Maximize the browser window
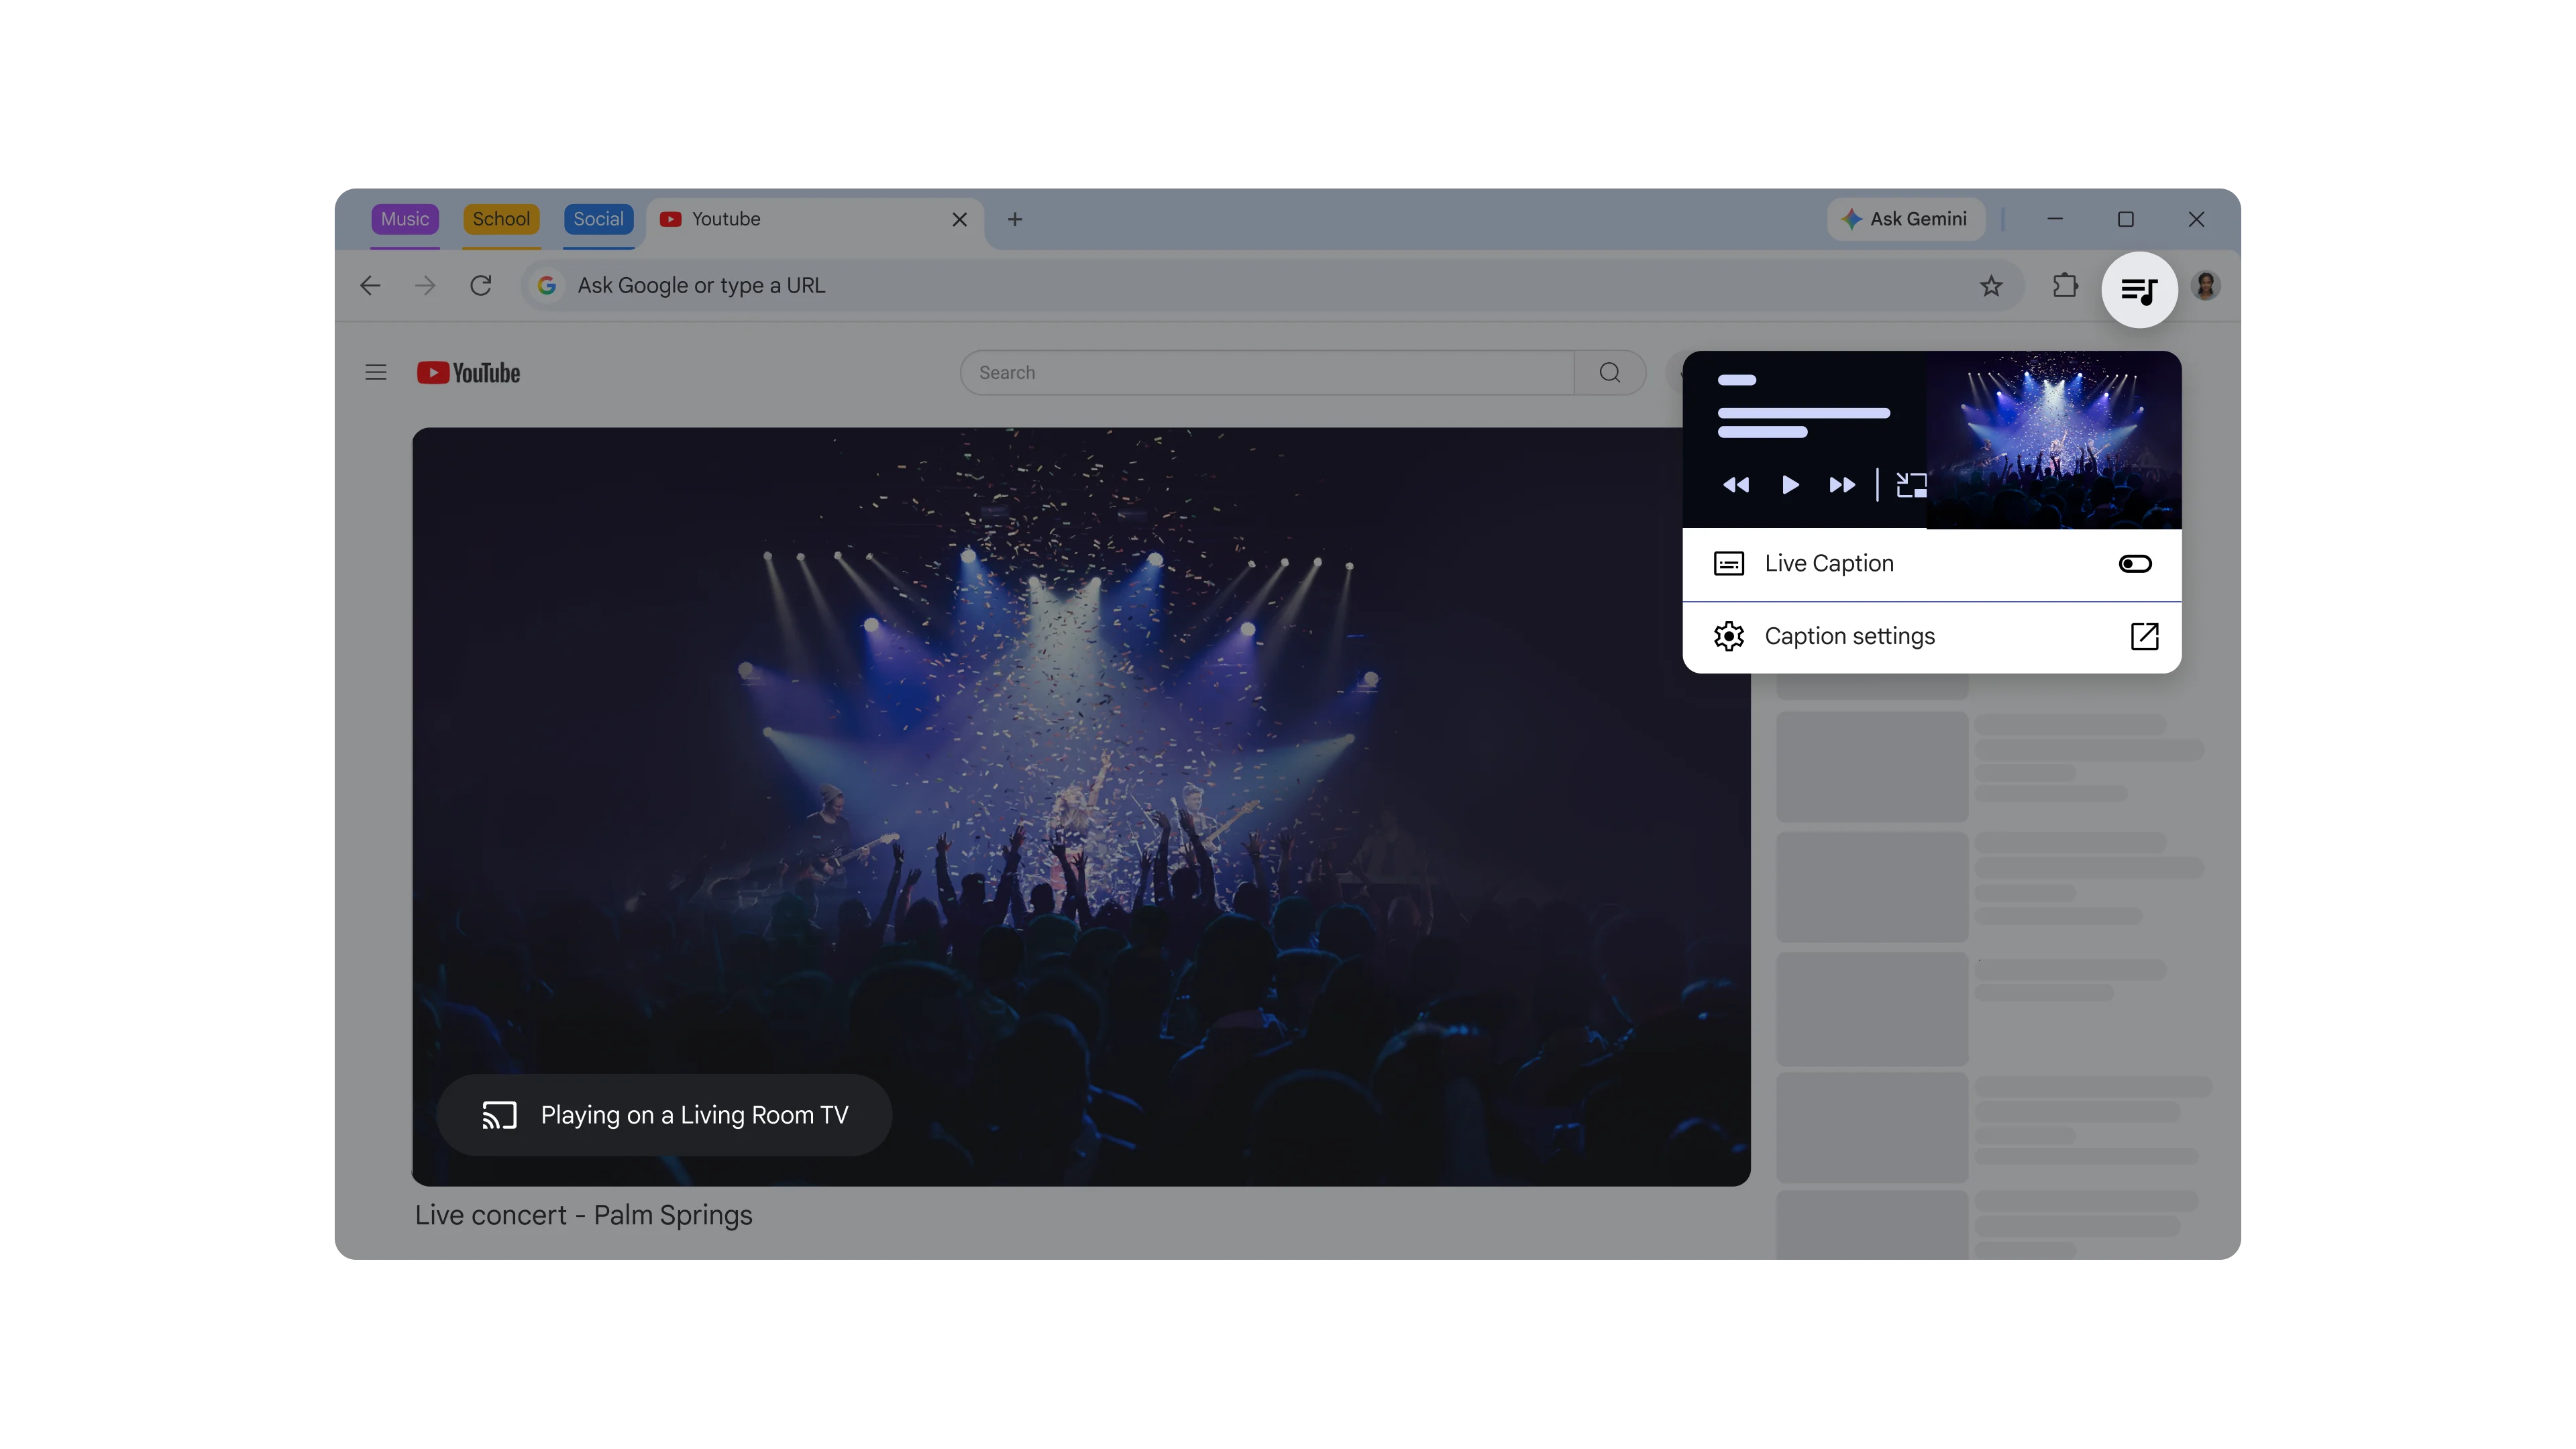This screenshot has width=2576, height=1449. 2126,219
